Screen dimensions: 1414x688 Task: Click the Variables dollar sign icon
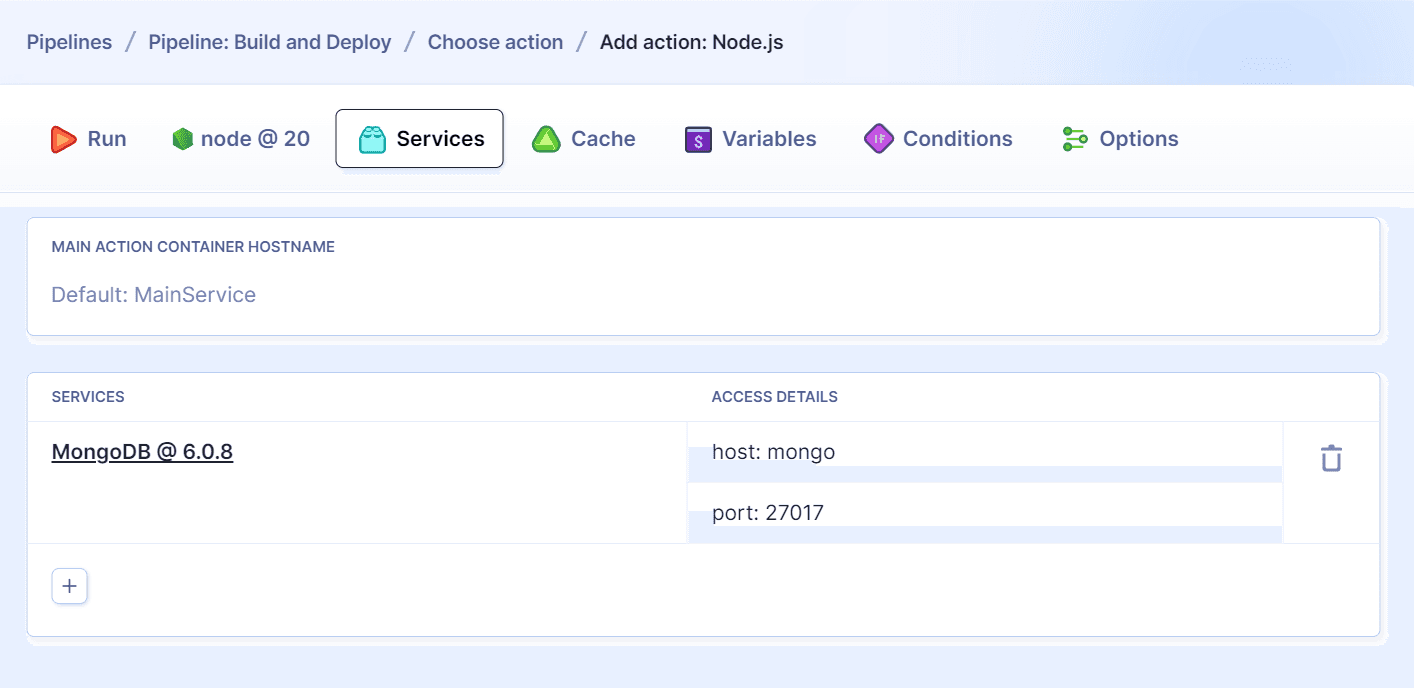[697, 139]
